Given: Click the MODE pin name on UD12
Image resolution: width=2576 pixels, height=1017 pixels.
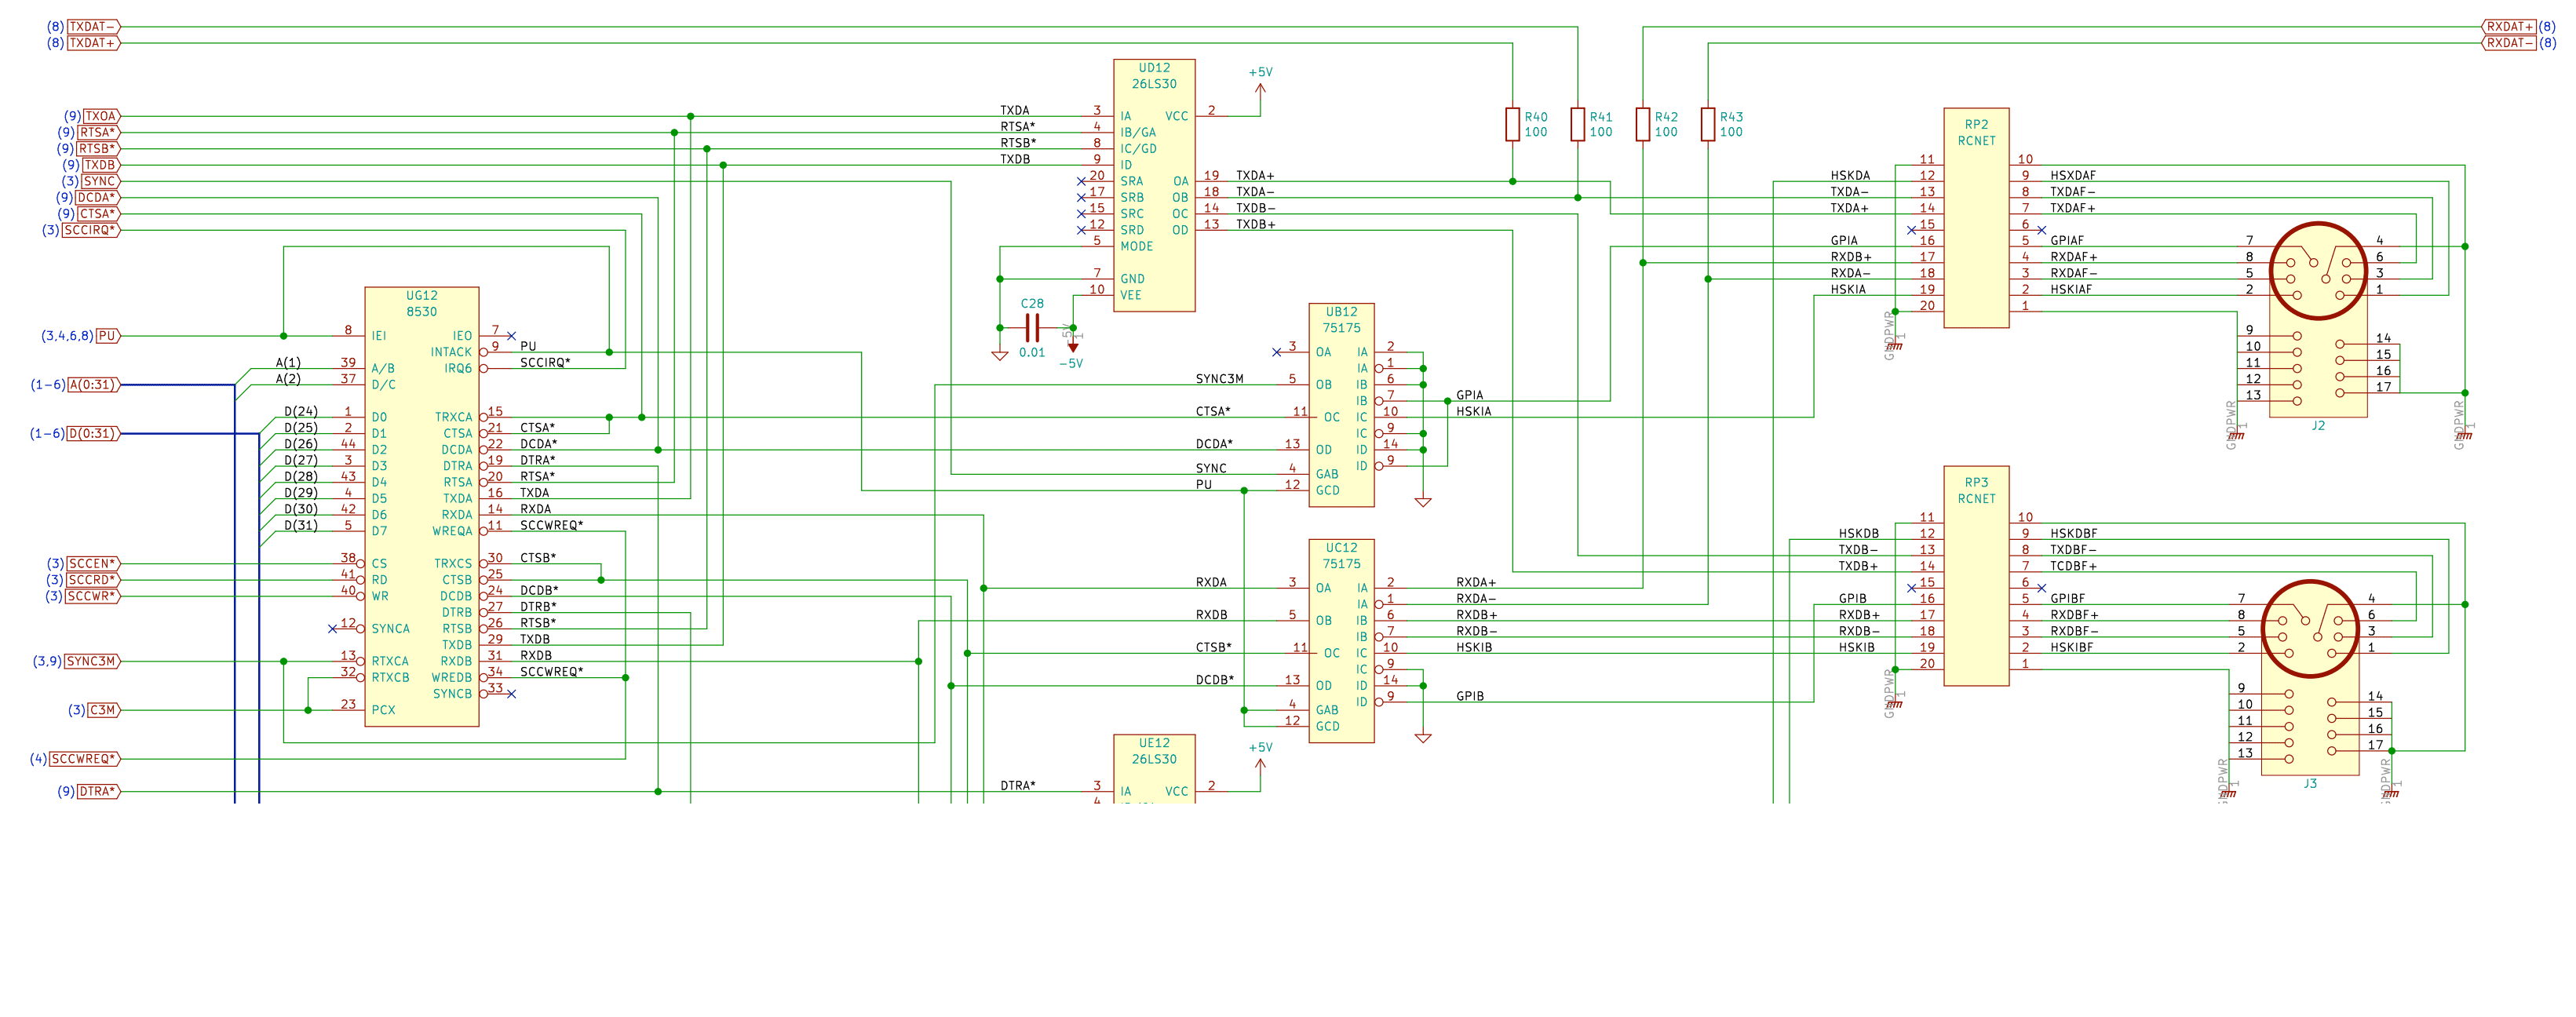Looking at the screenshot, I should tap(1137, 246).
